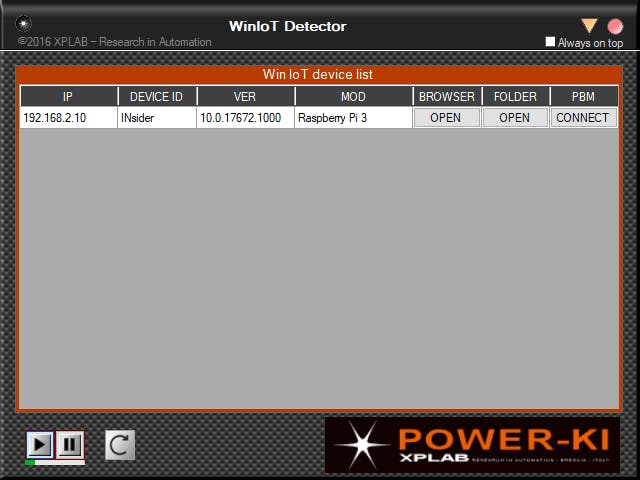Click the star logo icon in title bar

click(23, 23)
